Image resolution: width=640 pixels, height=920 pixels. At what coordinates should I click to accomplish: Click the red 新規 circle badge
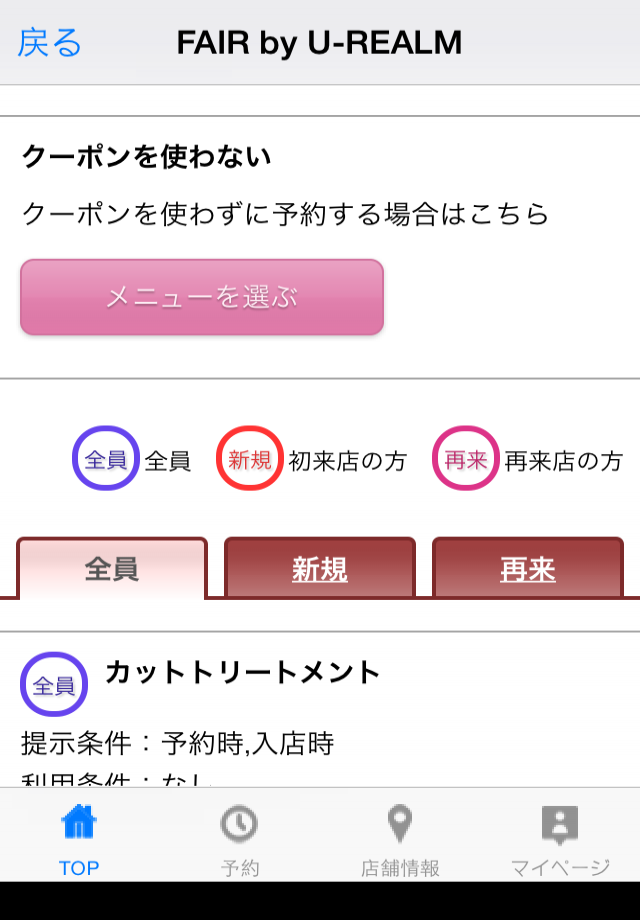pyautogui.click(x=249, y=458)
